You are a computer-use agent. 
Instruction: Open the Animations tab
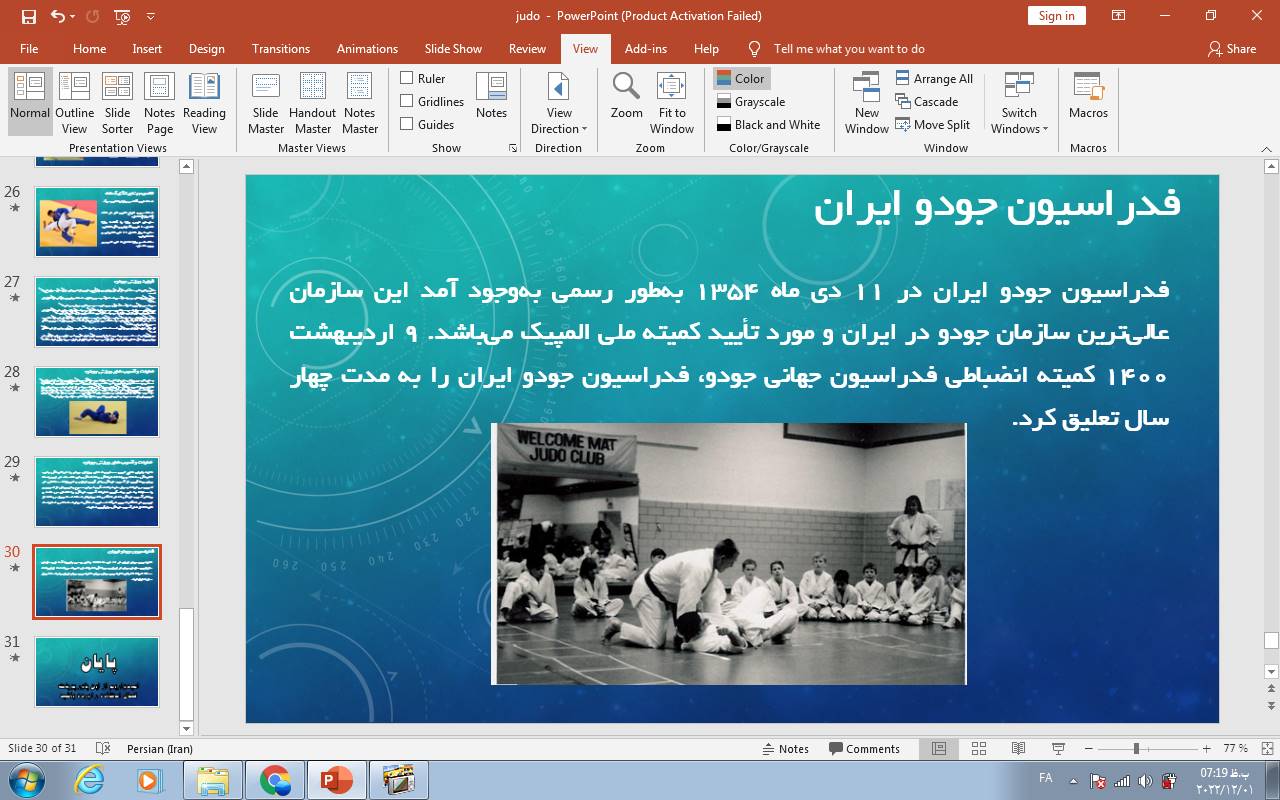pos(367,48)
